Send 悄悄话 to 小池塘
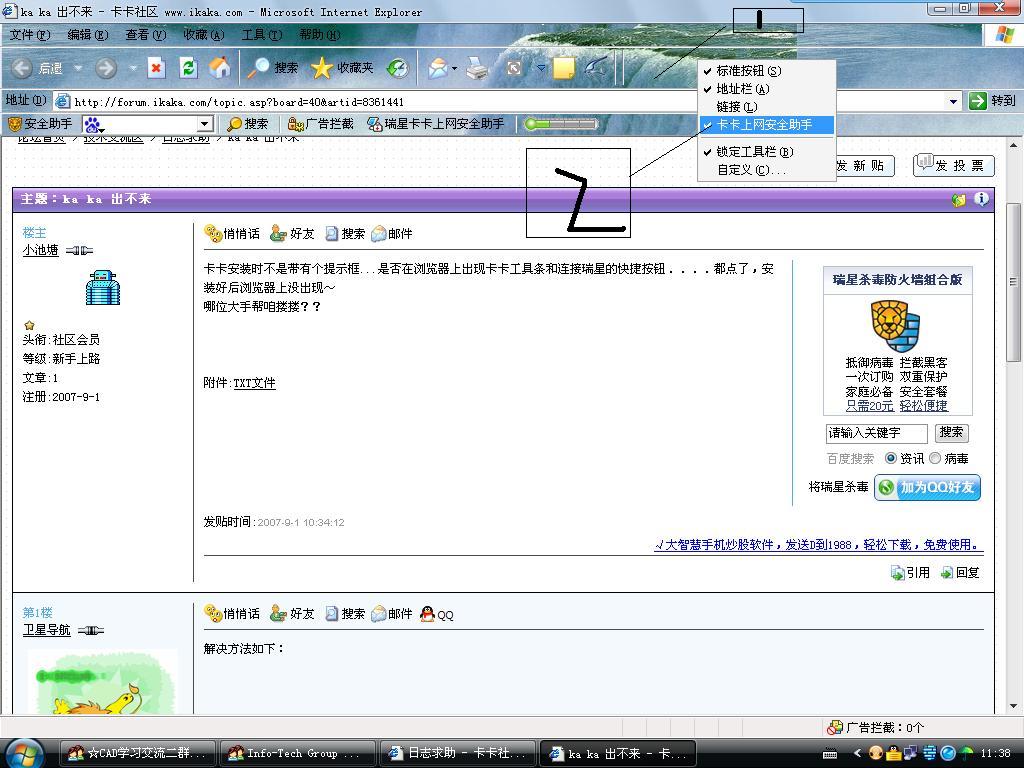 pyautogui.click(x=232, y=233)
